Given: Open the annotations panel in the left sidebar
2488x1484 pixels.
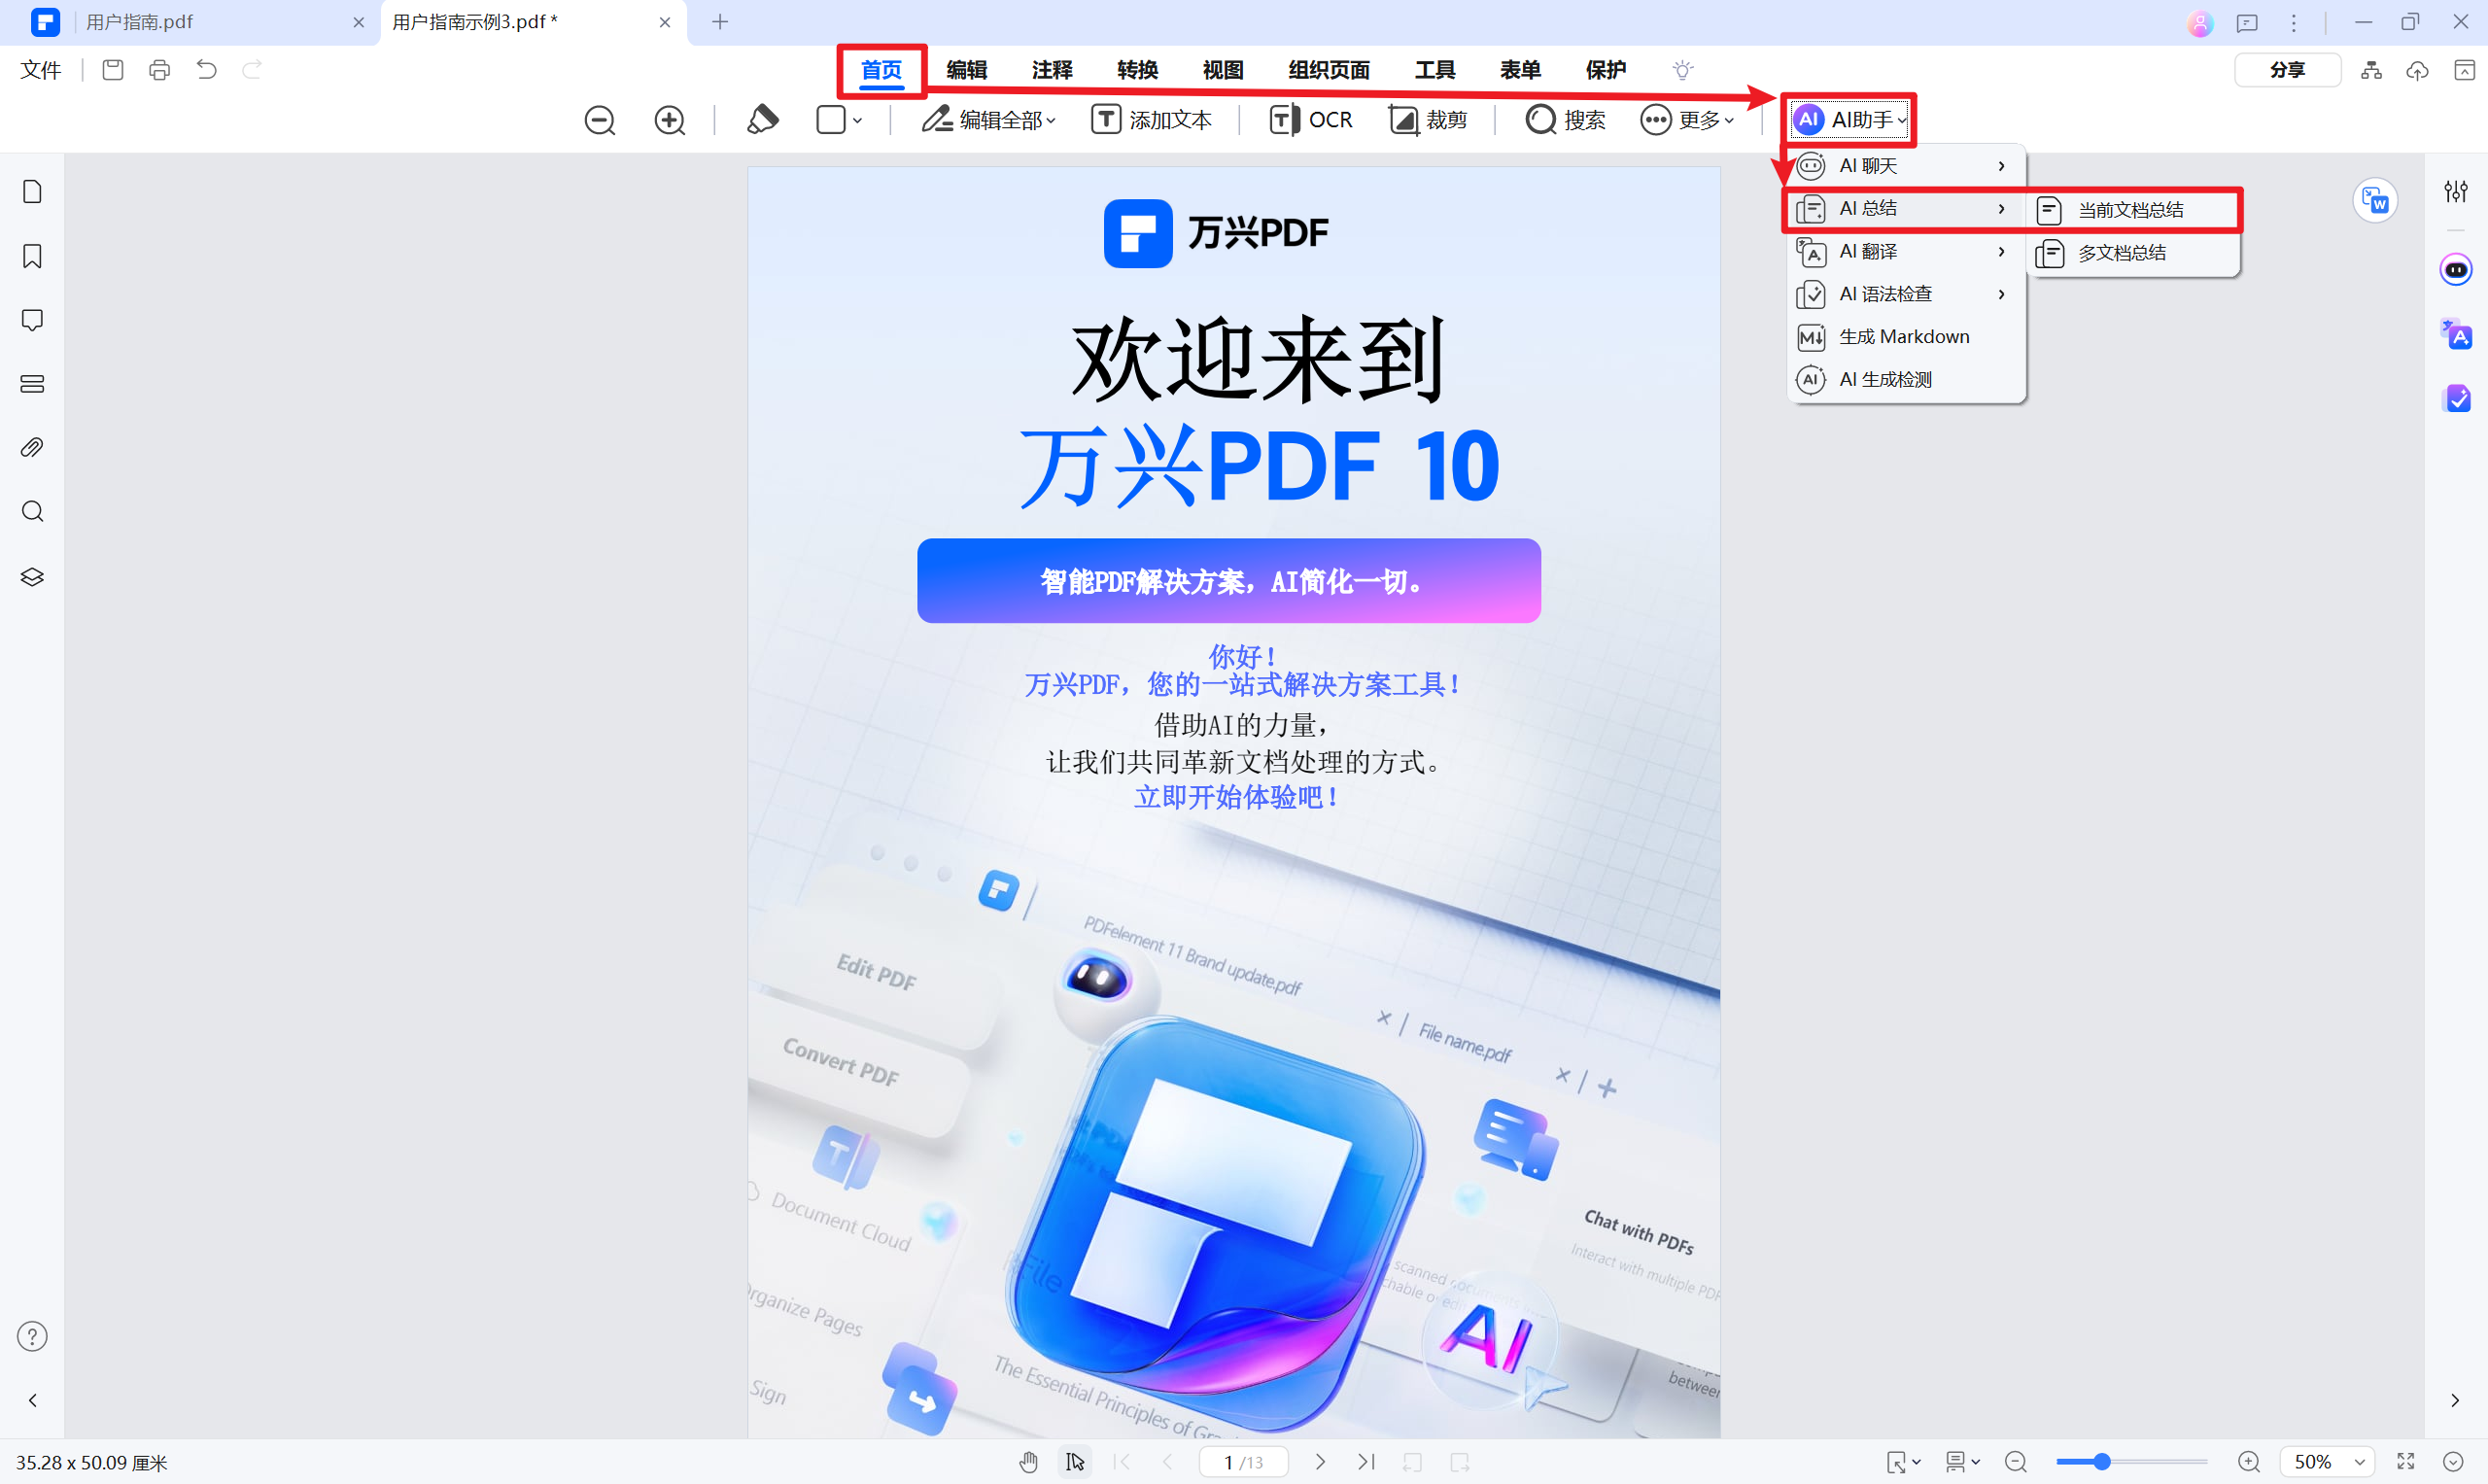Looking at the screenshot, I should (x=31, y=320).
